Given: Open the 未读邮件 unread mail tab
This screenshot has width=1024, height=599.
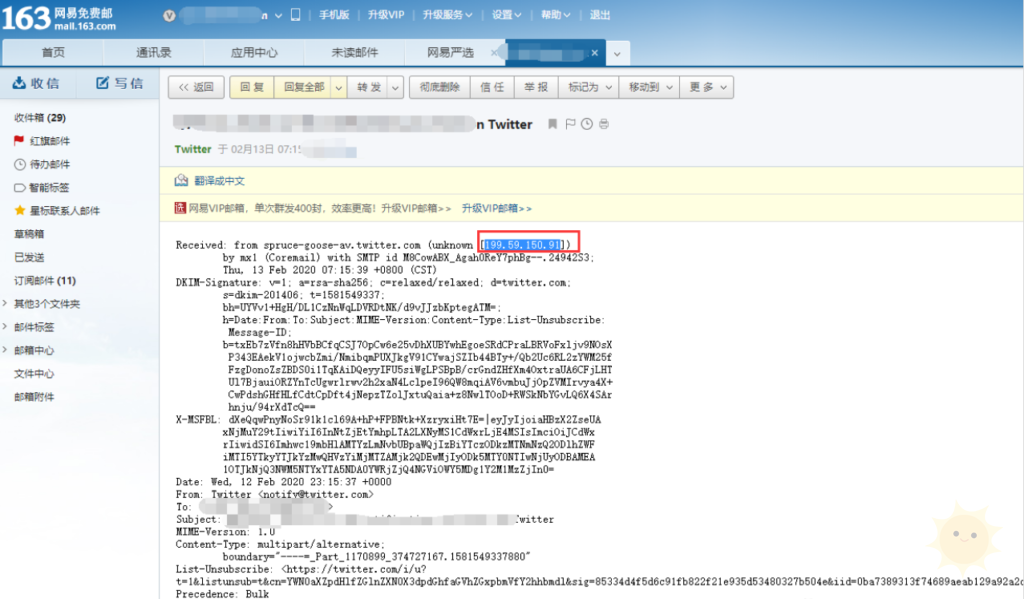Looking at the screenshot, I should coord(355,52).
